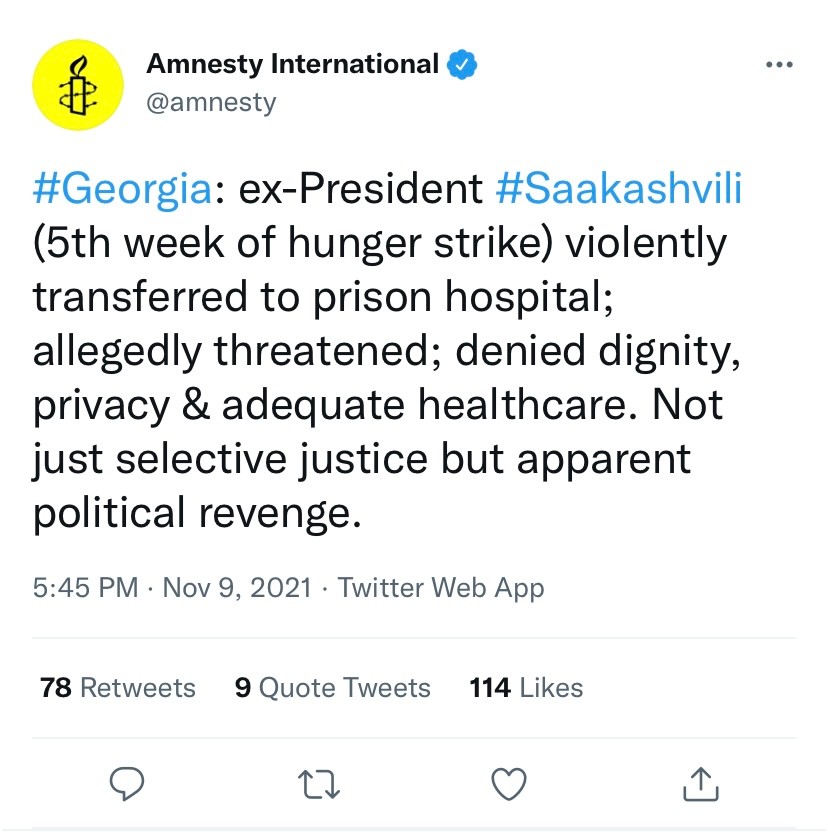Screen dimensions: 828x836
Task: Open the Twitter Web App source link
Action: [441, 587]
